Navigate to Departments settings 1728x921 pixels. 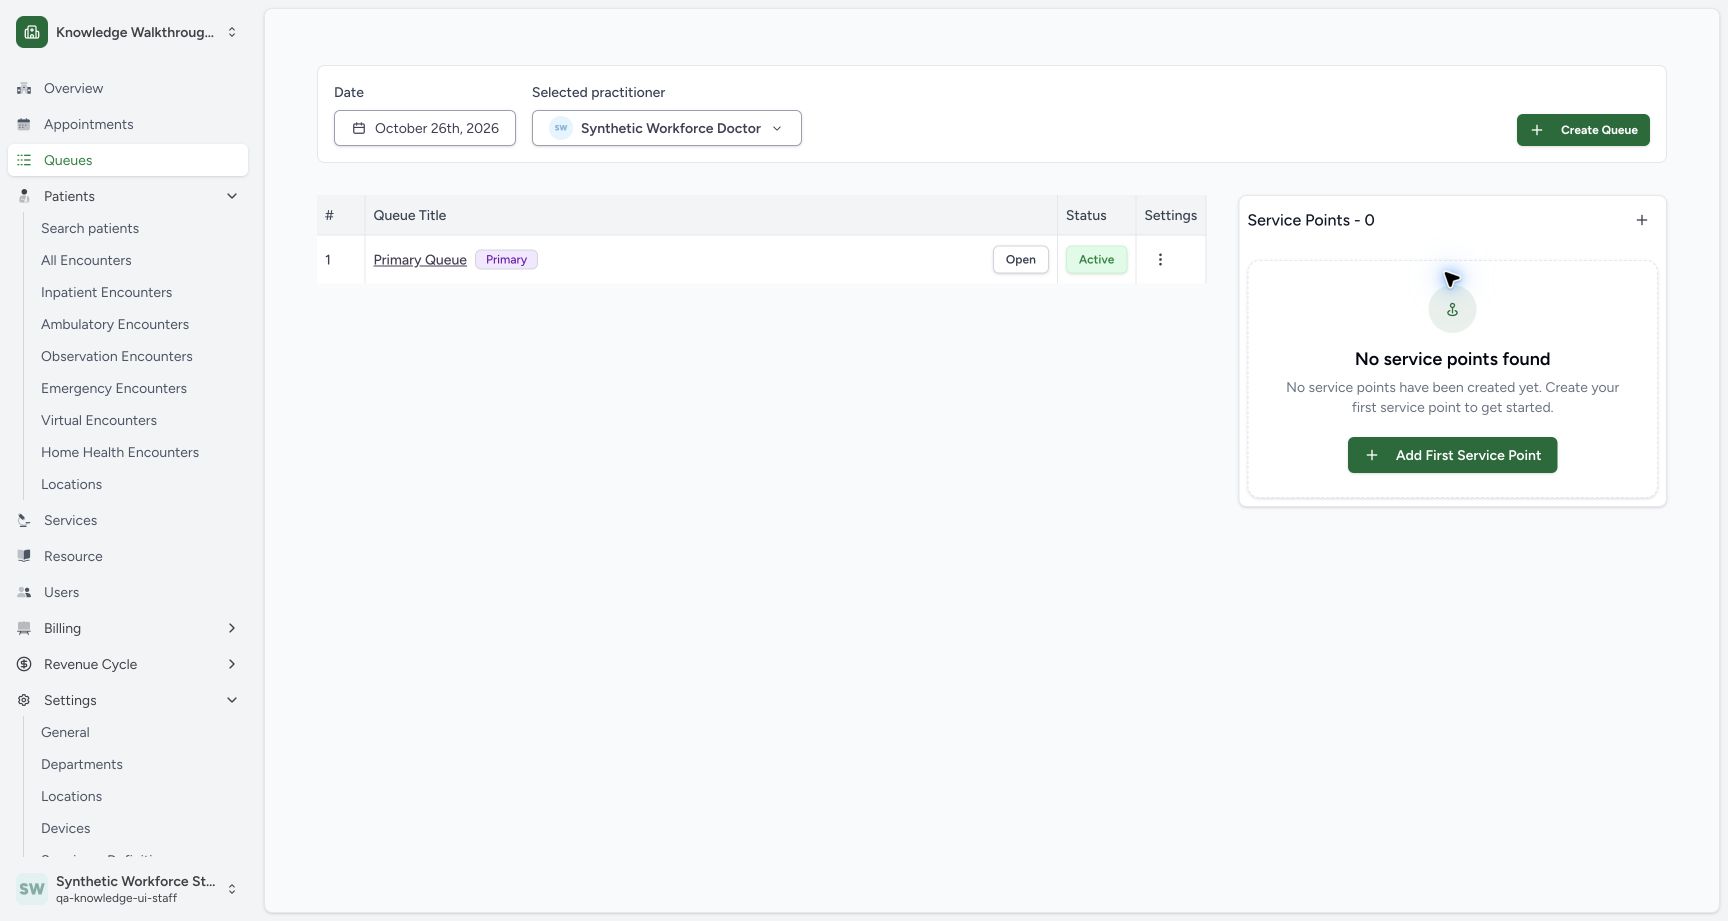pyautogui.click(x=82, y=764)
